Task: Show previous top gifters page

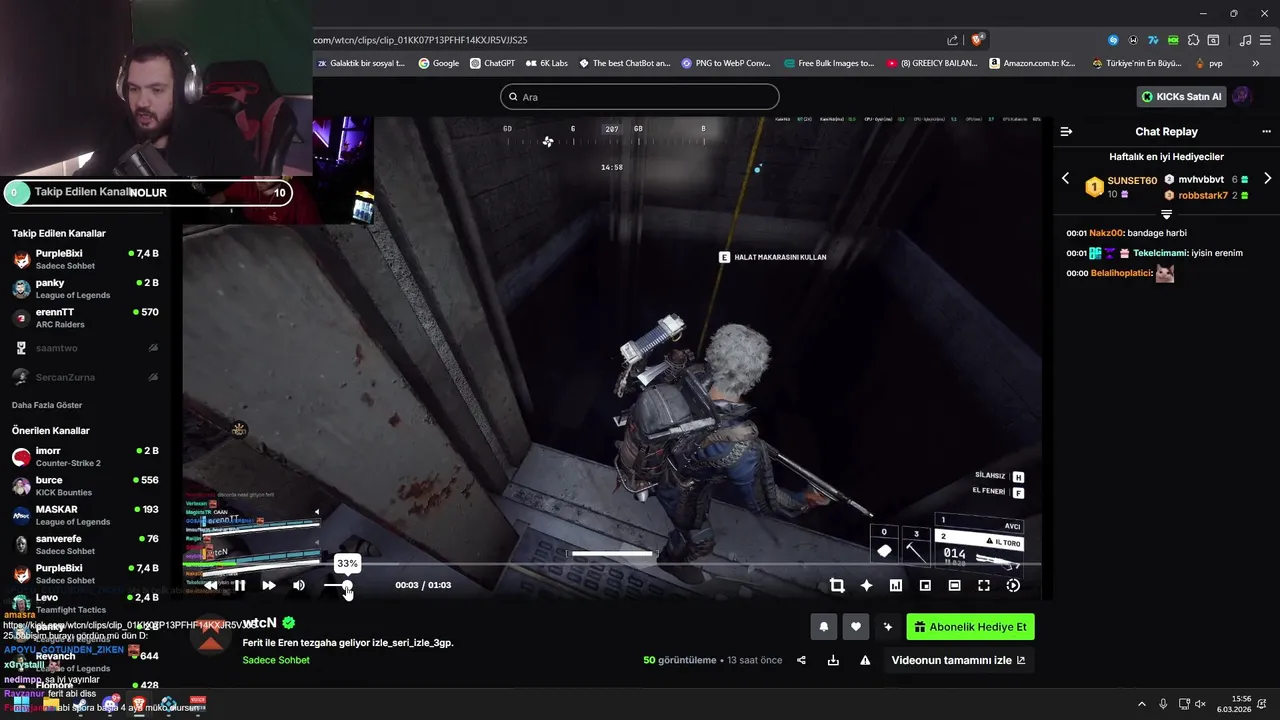Action: point(1065,179)
